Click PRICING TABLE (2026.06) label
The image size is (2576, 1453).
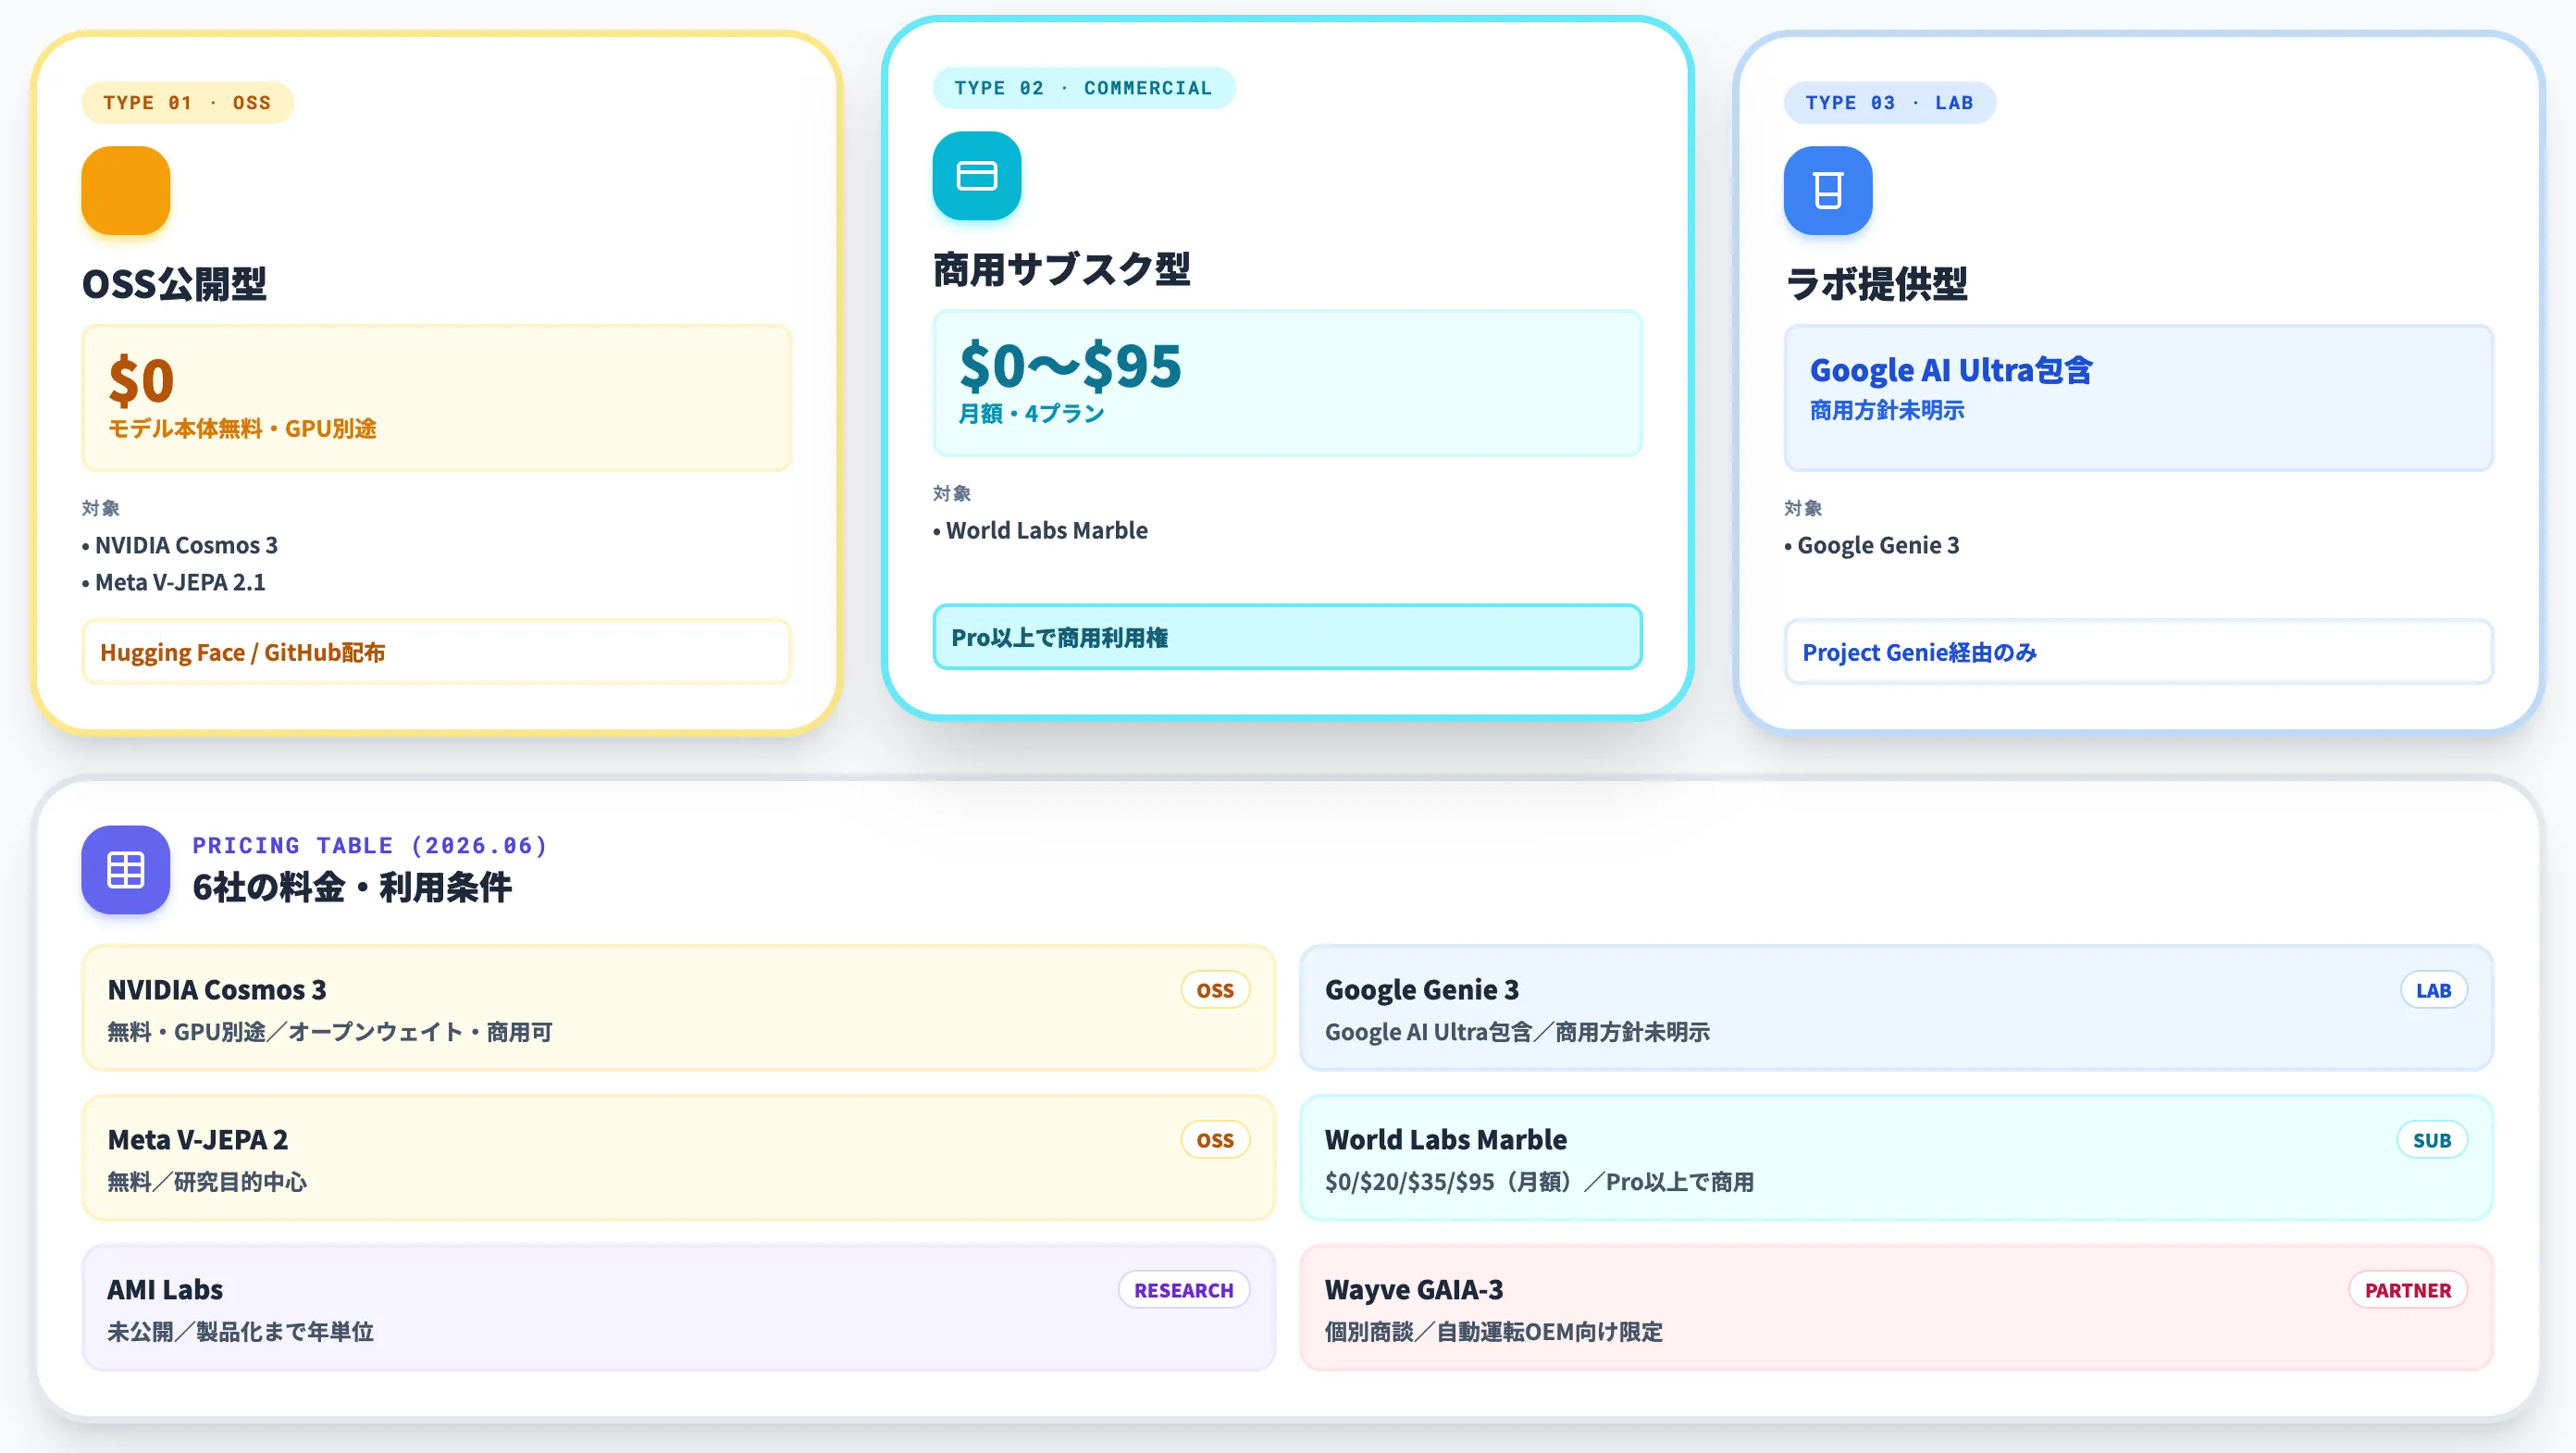click(370, 846)
